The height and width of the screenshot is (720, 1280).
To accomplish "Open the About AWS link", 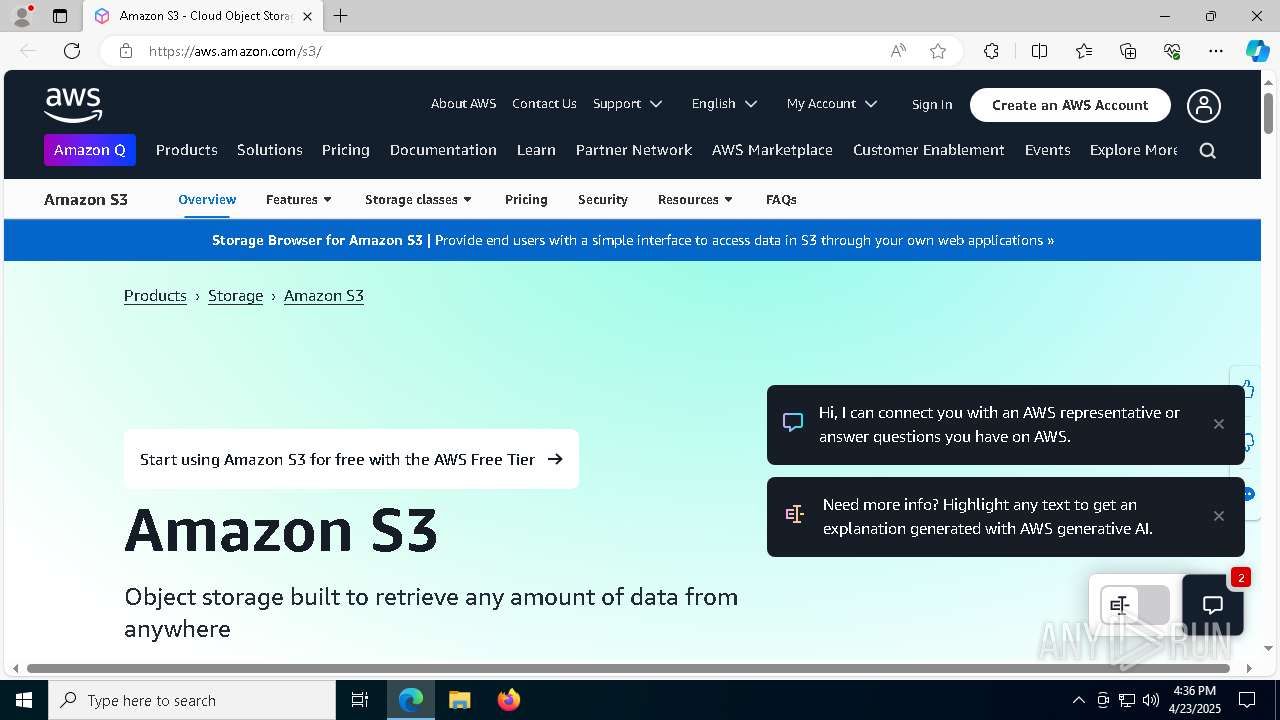I will (463, 104).
